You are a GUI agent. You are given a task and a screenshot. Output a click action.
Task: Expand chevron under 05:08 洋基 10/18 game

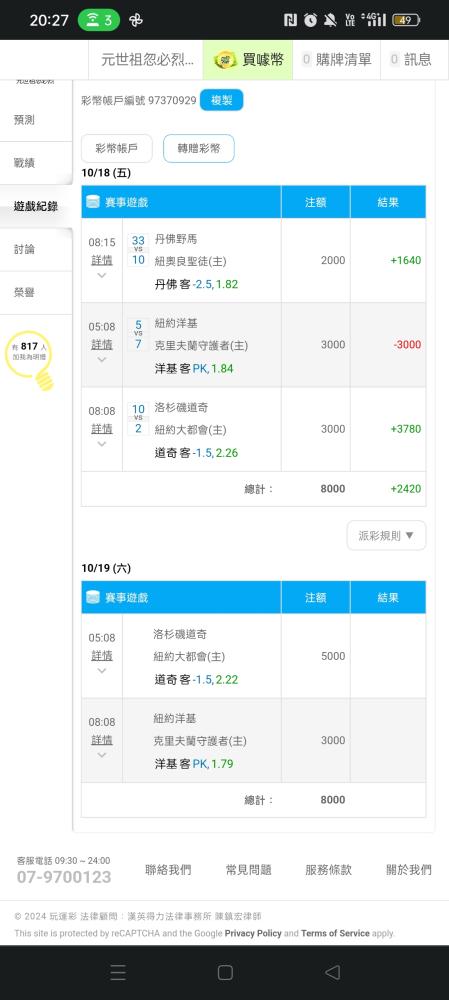coord(101,360)
